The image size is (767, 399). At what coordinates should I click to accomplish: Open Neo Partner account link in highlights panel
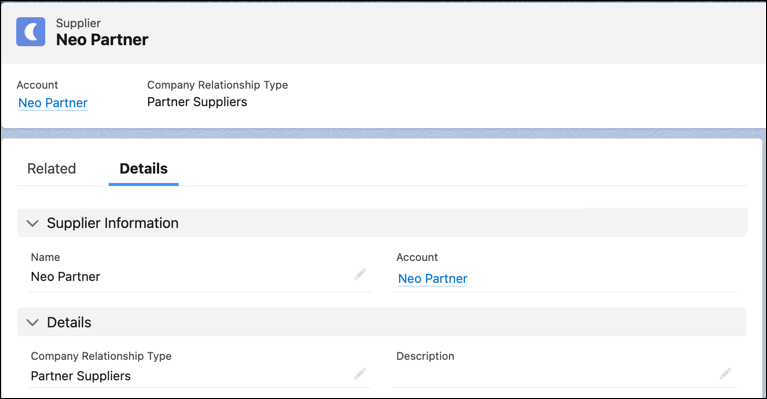(53, 103)
